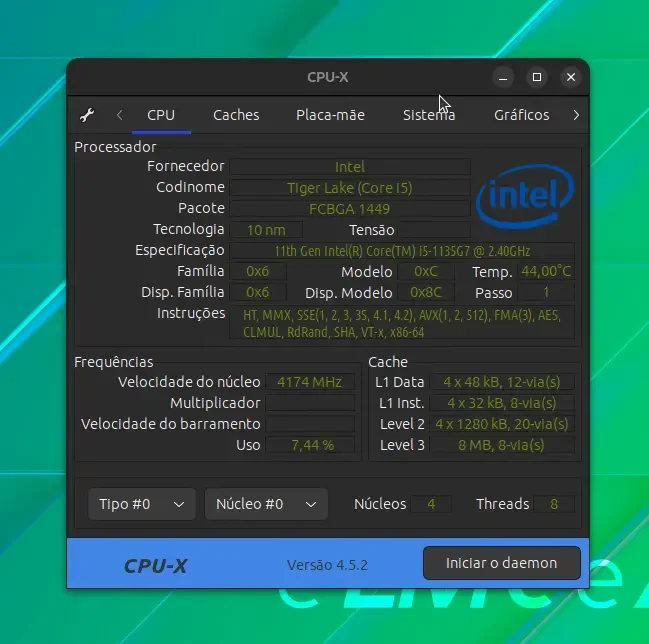
Task: Open the Placa-mãe tab
Action: coord(330,115)
